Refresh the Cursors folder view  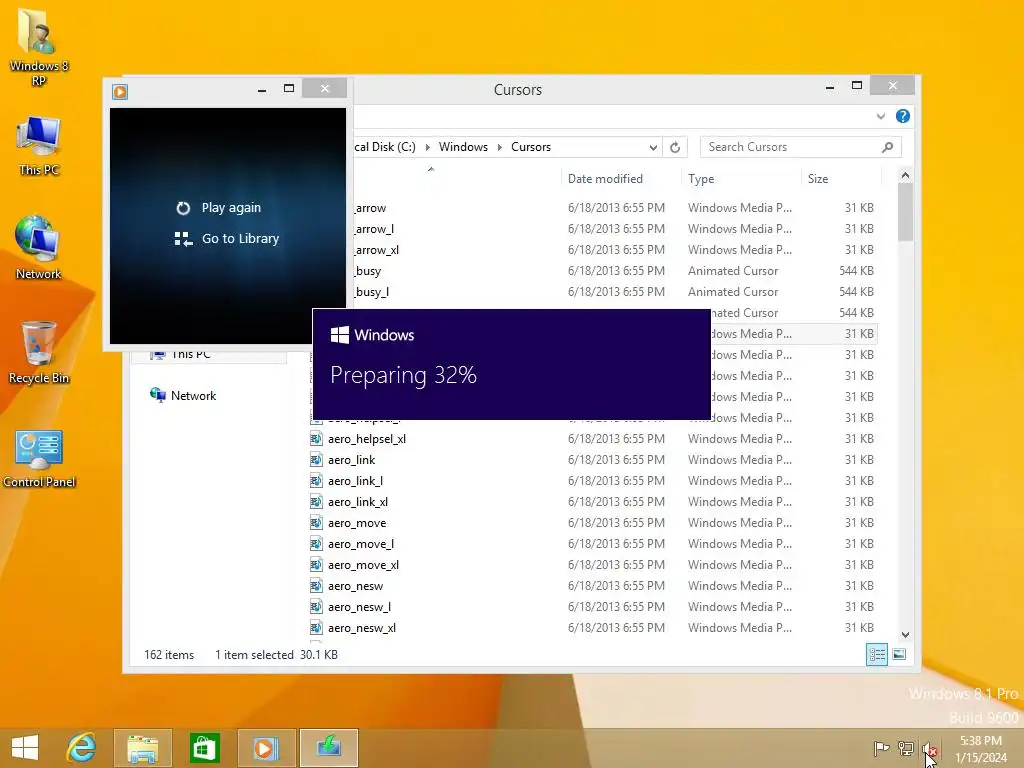pyautogui.click(x=675, y=148)
